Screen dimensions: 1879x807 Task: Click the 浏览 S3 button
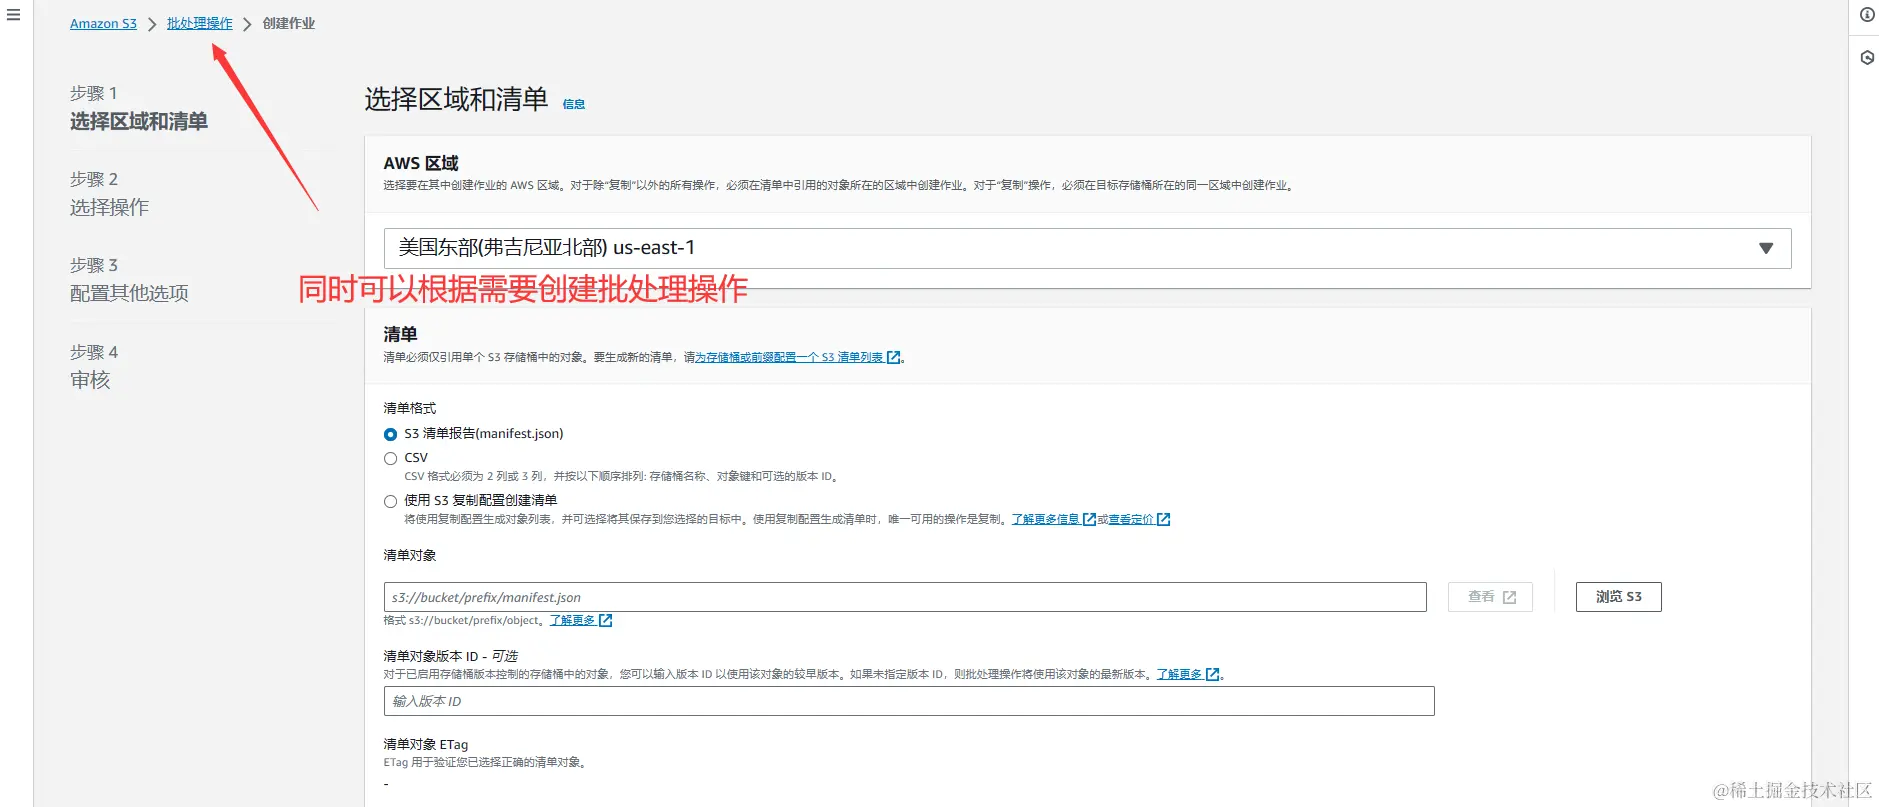(x=1618, y=597)
